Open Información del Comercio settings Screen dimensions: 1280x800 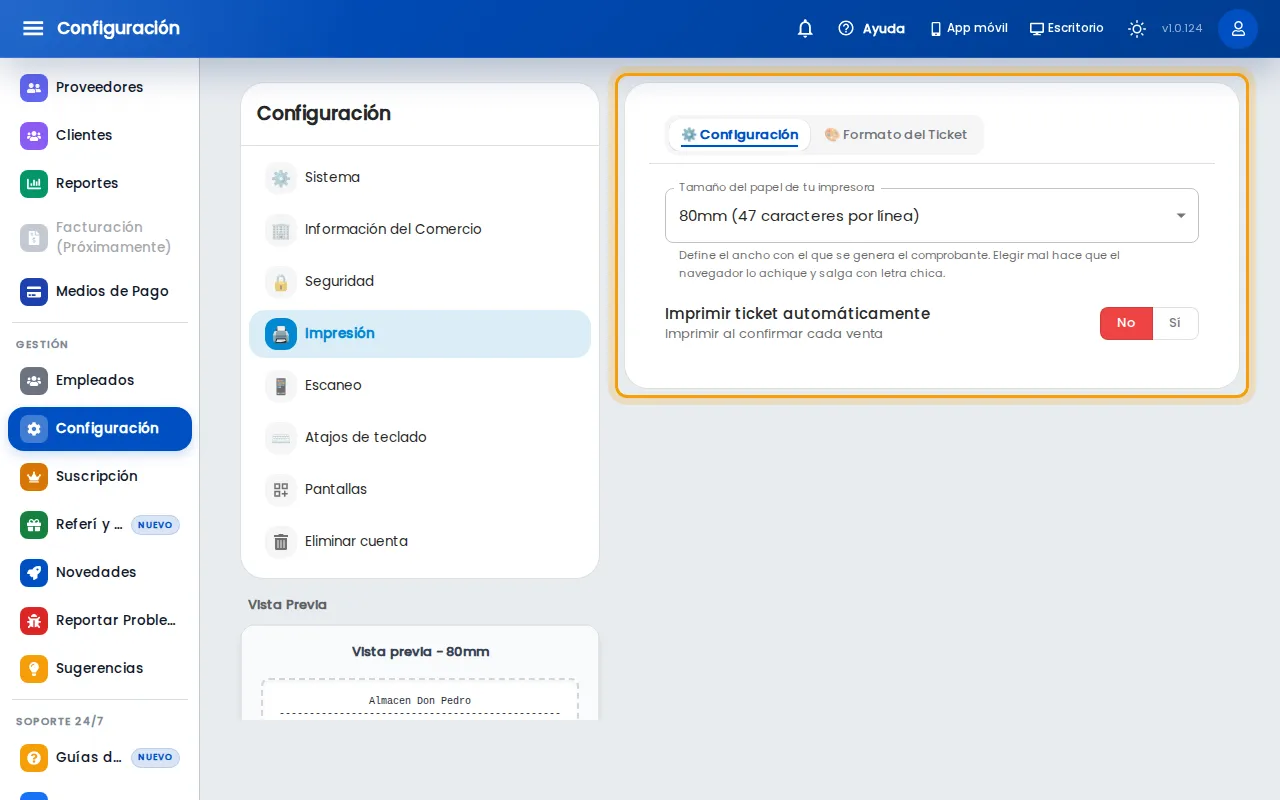[x=420, y=229]
